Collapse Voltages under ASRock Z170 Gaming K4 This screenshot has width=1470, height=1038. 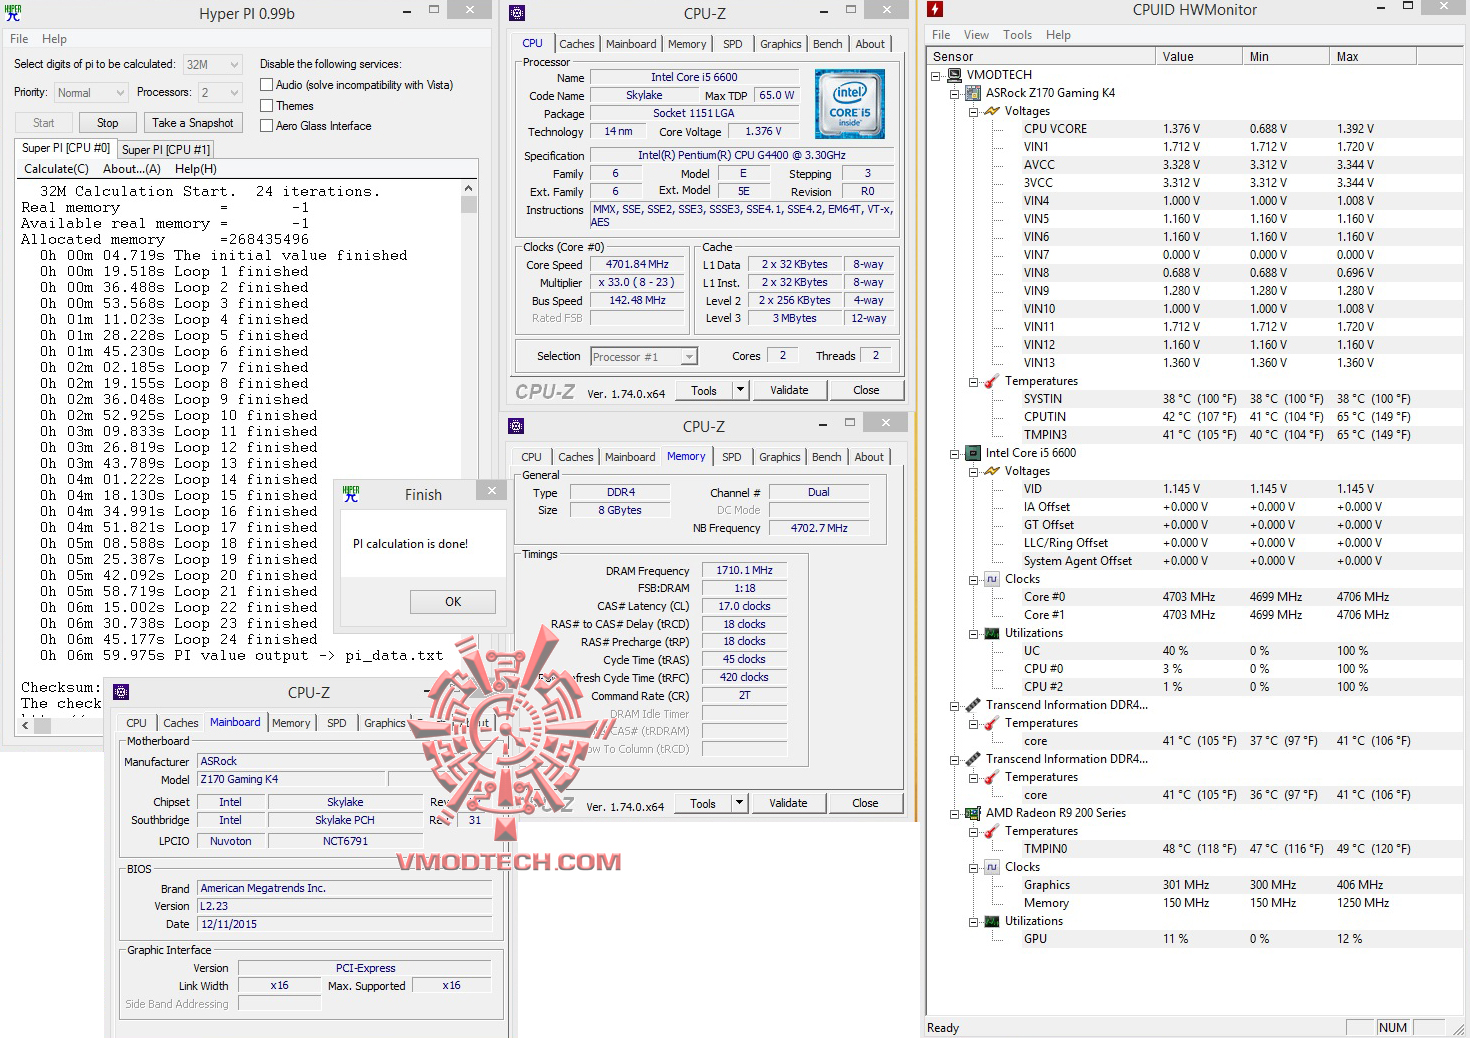coord(973,111)
